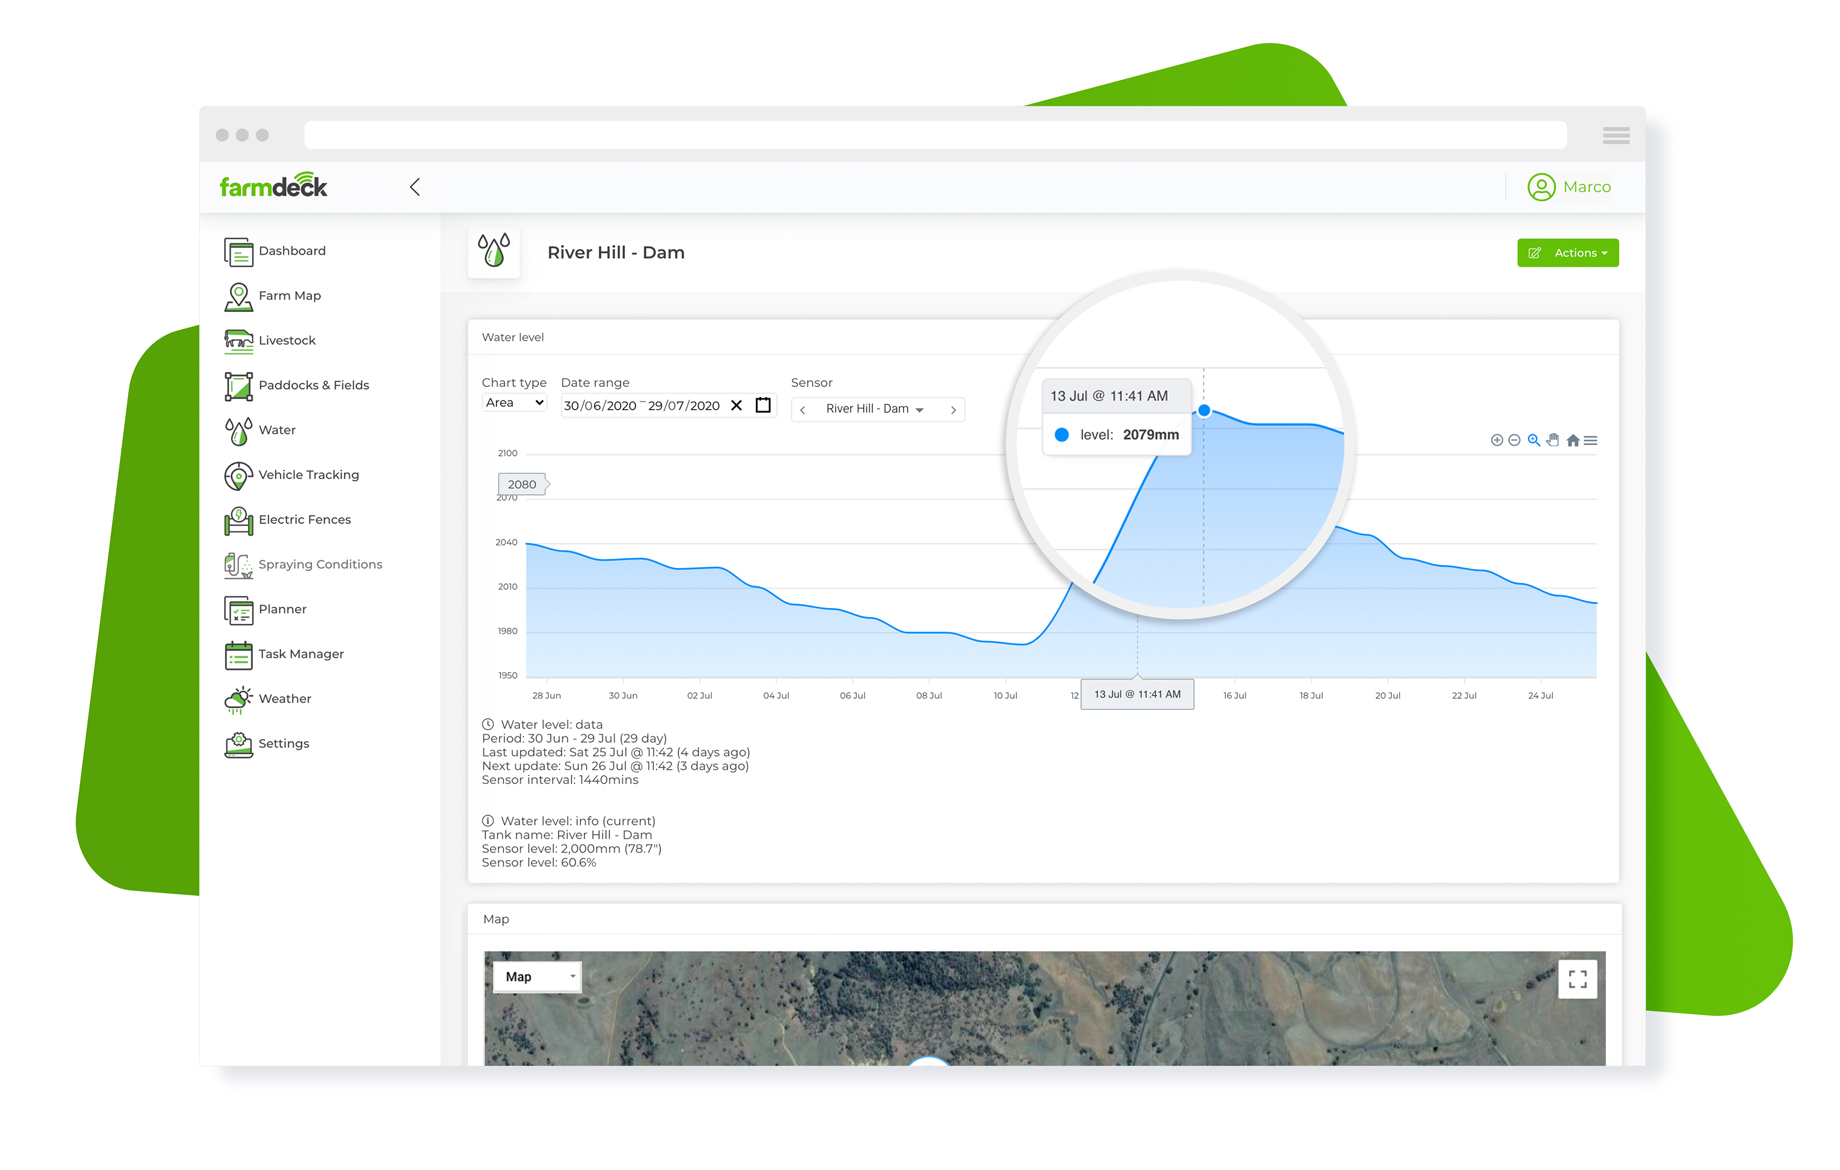The height and width of the screenshot is (1170, 1840).
Task: Activate the pan hand tool on chart
Action: (x=1553, y=440)
